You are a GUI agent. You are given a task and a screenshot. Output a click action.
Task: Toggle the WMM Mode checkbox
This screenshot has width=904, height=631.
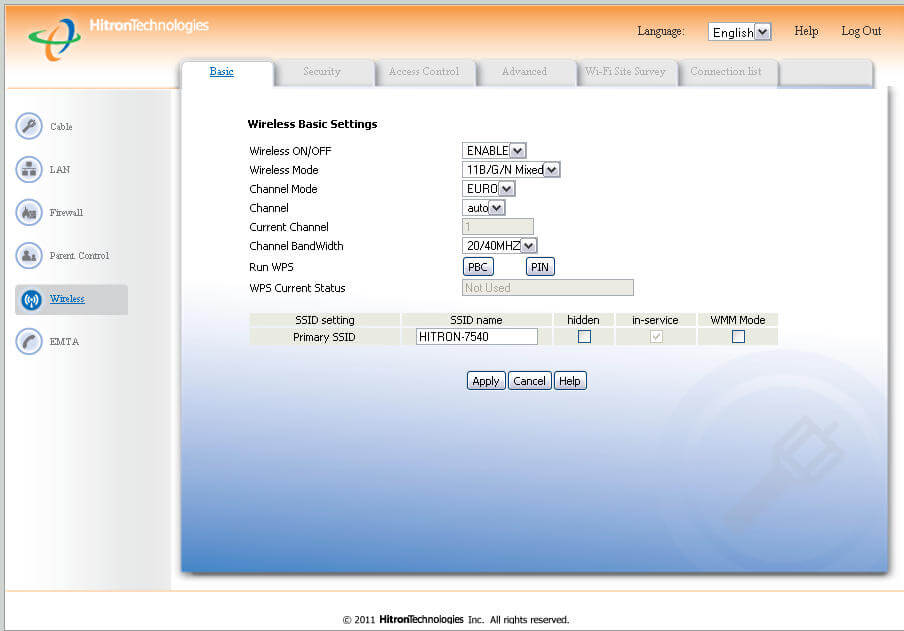[x=738, y=337]
